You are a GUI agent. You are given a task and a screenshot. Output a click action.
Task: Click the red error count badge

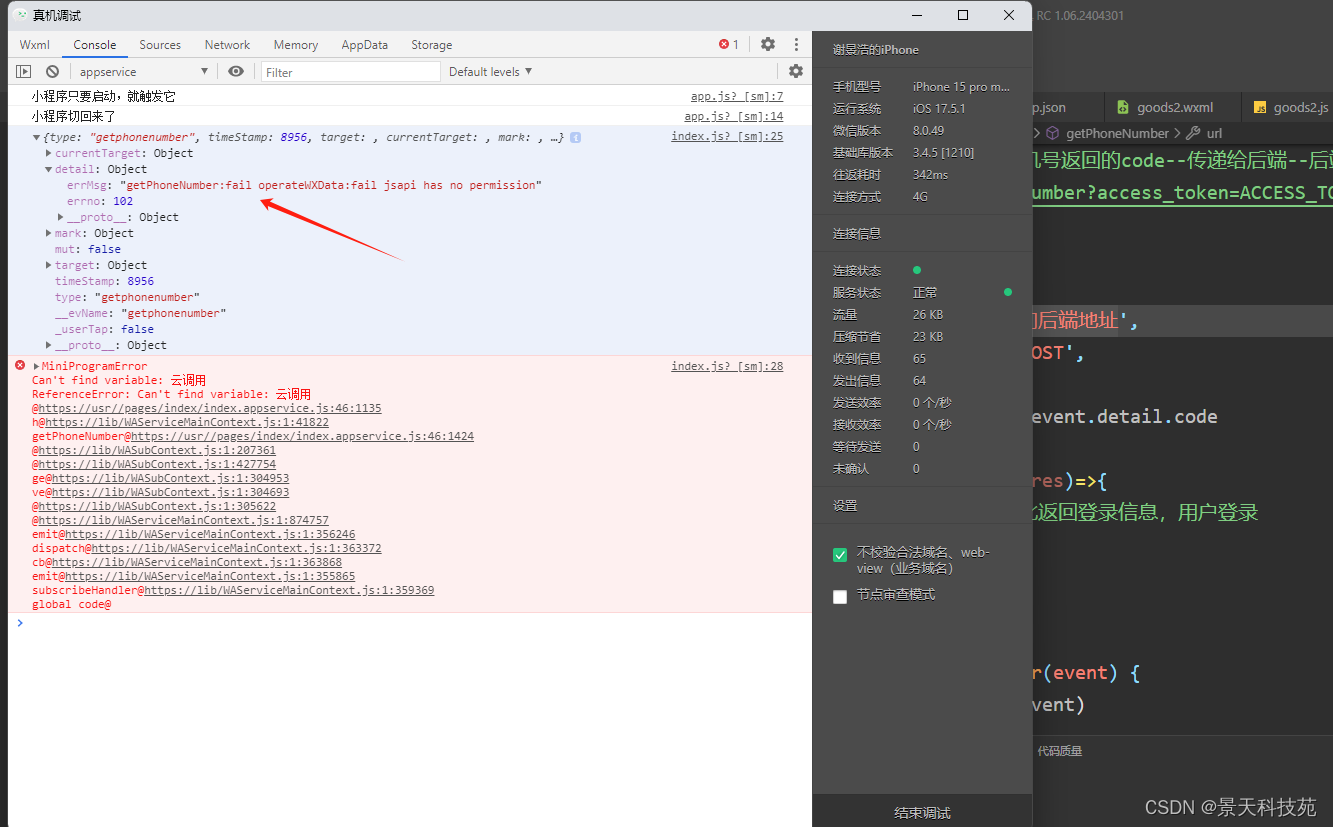pyautogui.click(x=729, y=44)
